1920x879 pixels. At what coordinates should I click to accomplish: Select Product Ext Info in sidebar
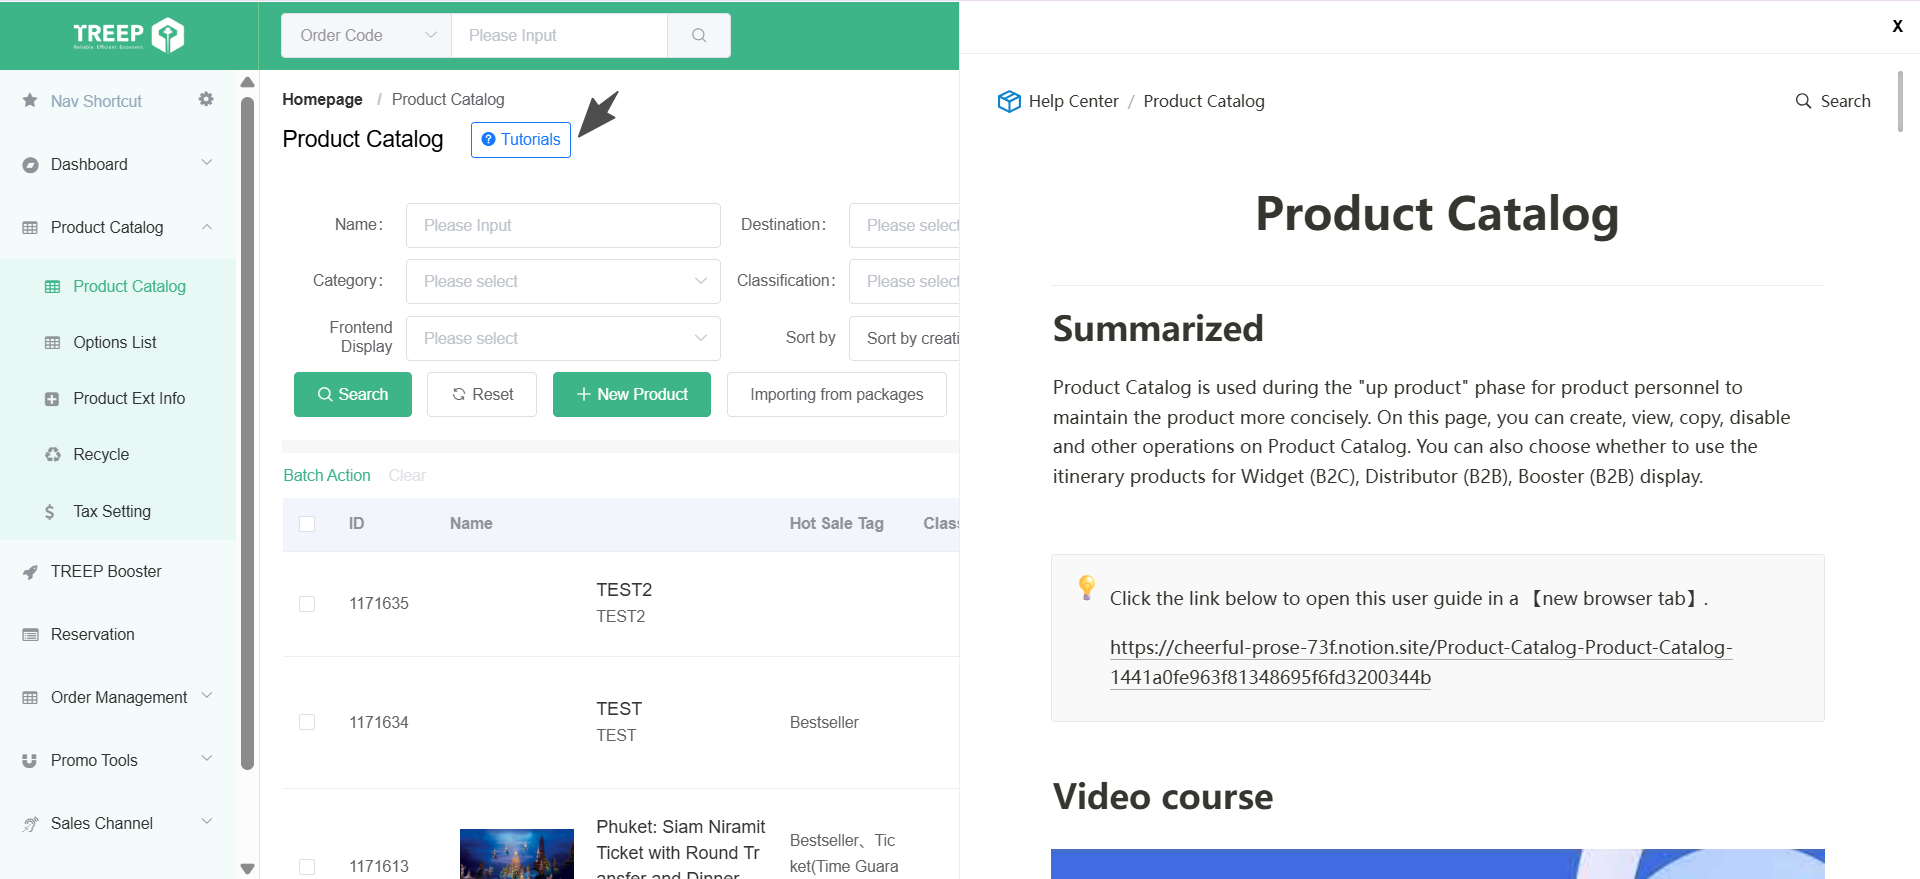129,398
